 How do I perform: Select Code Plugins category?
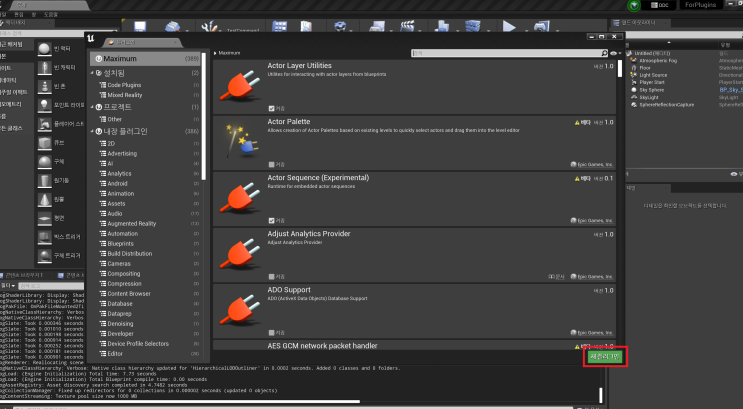(x=124, y=85)
